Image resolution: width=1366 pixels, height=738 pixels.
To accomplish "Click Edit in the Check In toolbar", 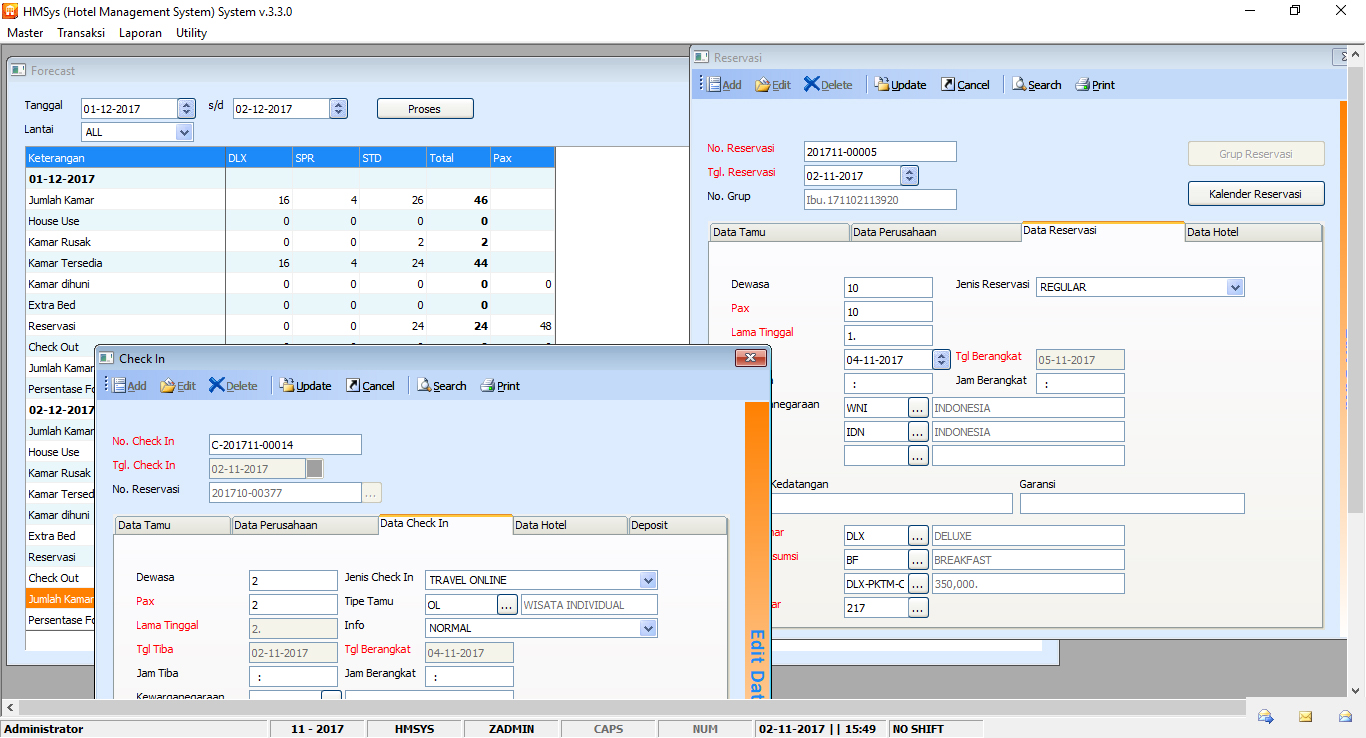I will tap(178, 386).
